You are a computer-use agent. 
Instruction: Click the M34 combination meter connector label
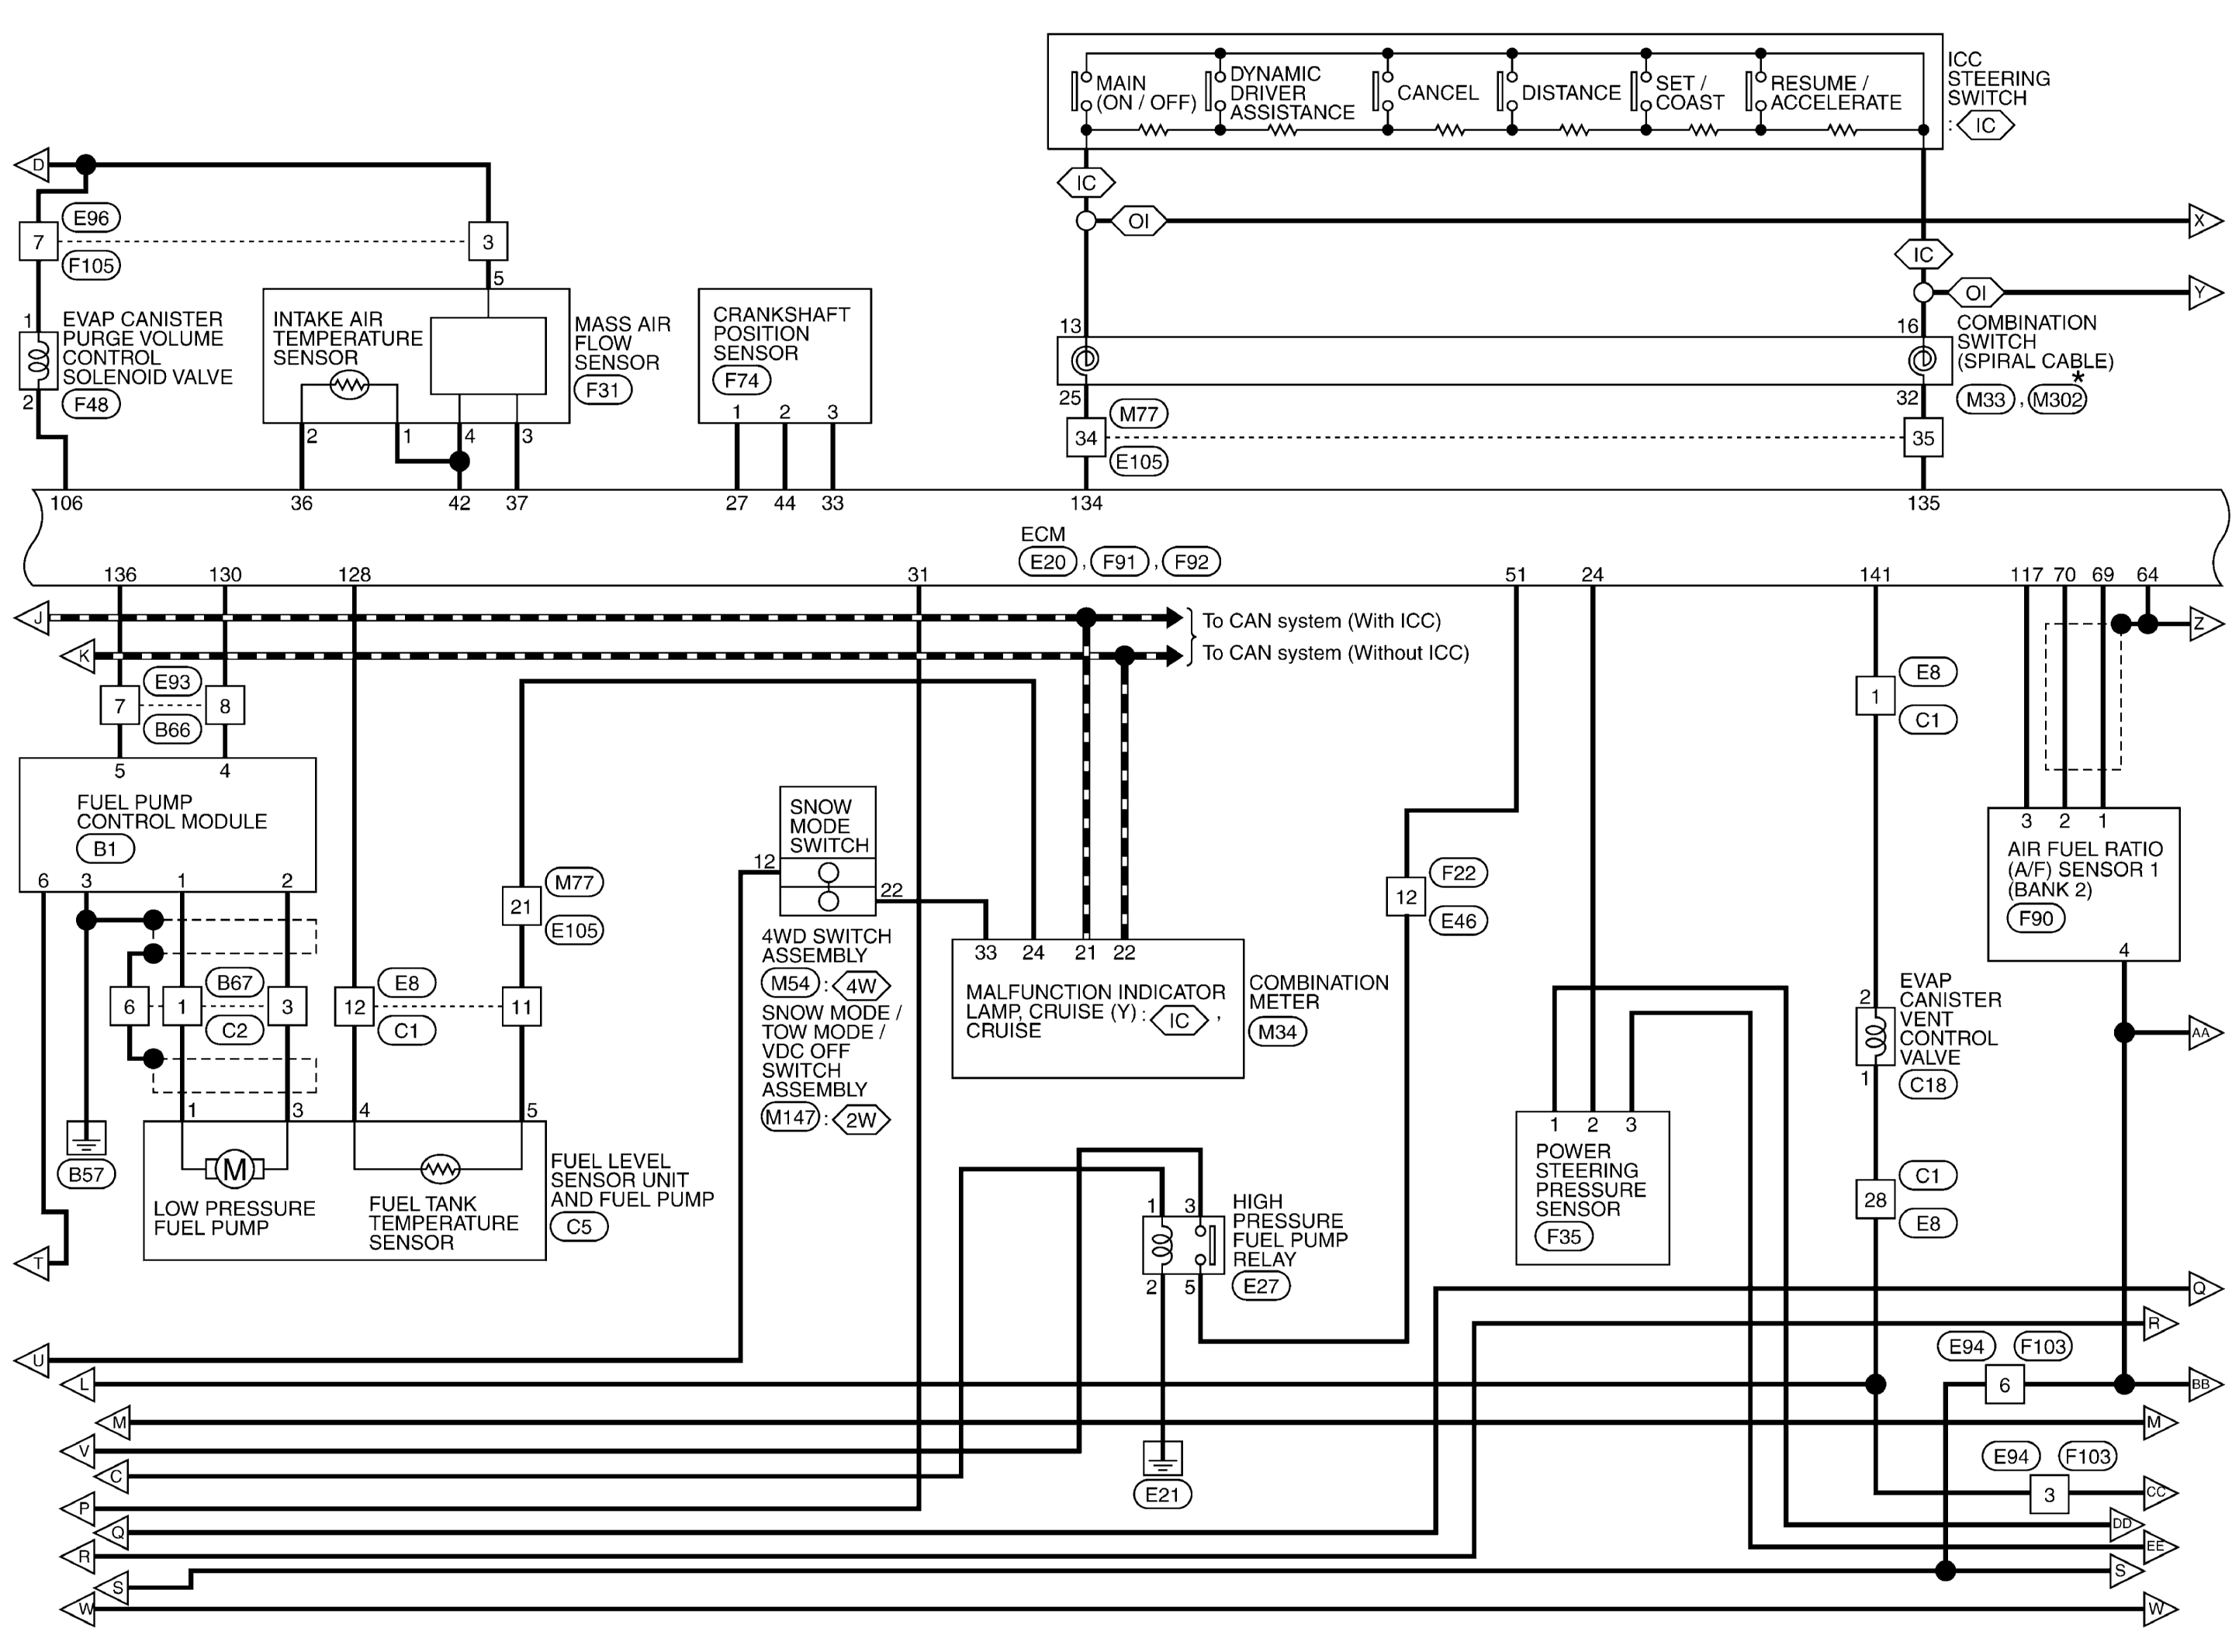pyautogui.click(x=1277, y=1032)
